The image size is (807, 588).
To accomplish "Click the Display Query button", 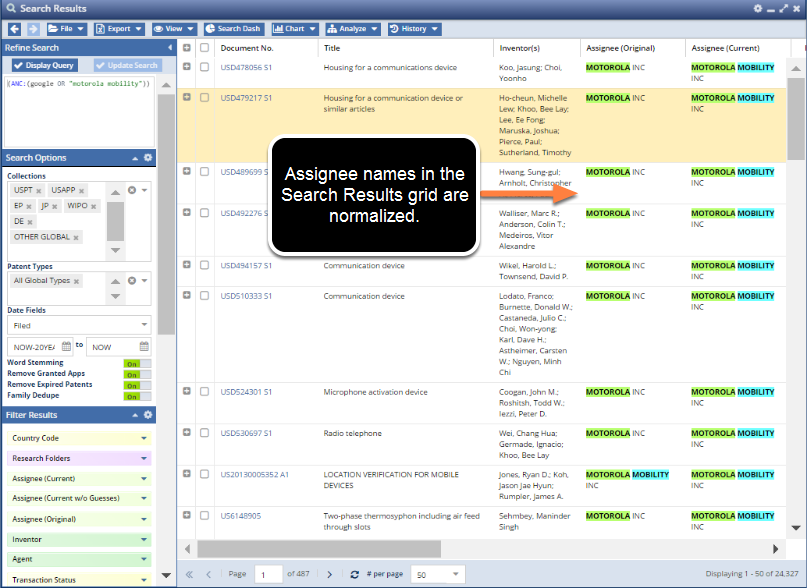I will click(x=45, y=65).
